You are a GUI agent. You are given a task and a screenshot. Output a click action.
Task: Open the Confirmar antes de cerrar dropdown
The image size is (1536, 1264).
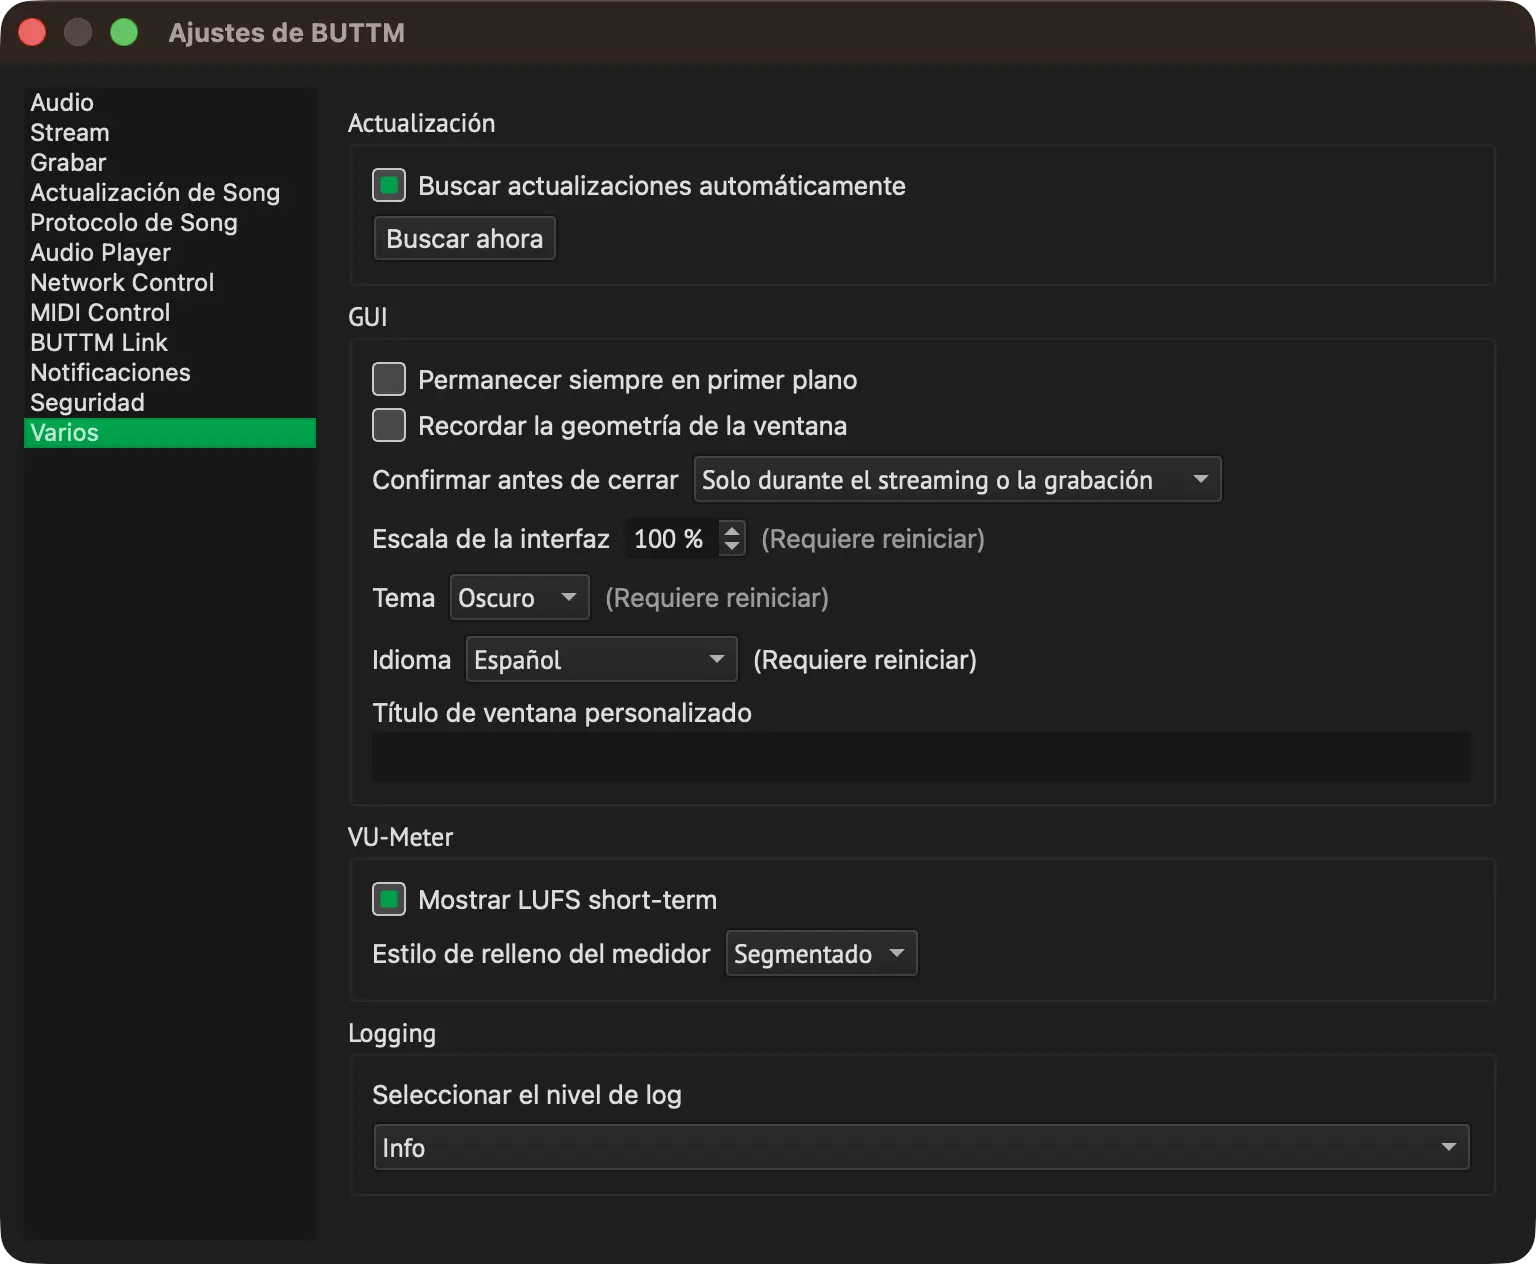957,480
